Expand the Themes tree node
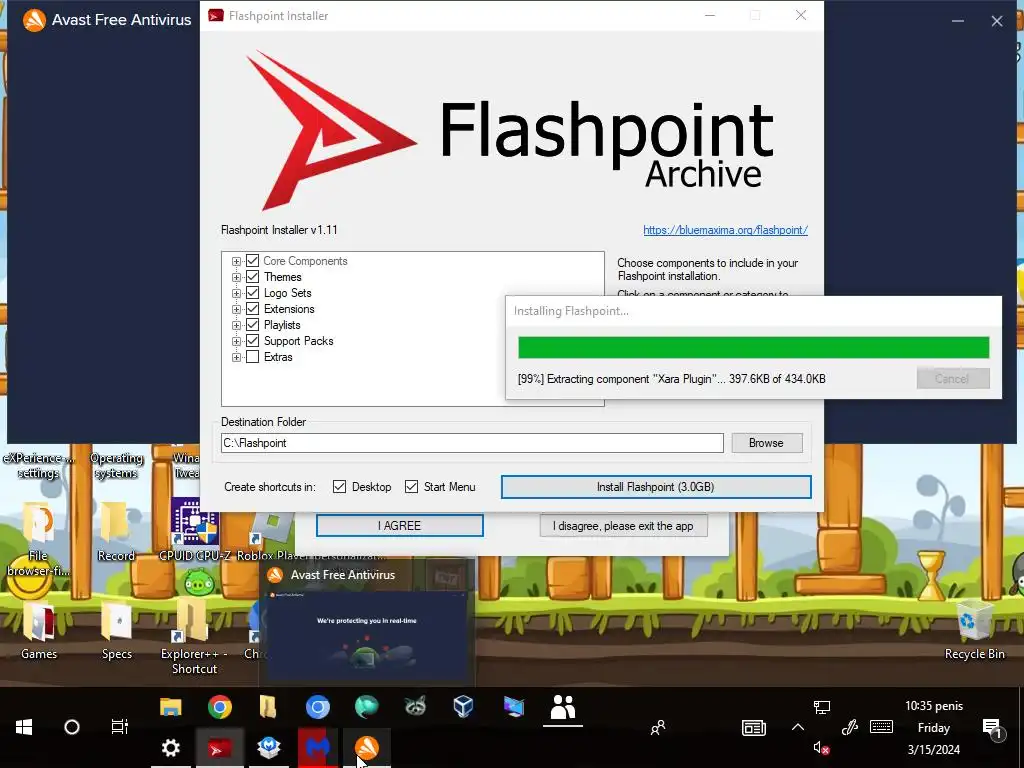Viewport: 1024px width, 768px height. [236, 277]
